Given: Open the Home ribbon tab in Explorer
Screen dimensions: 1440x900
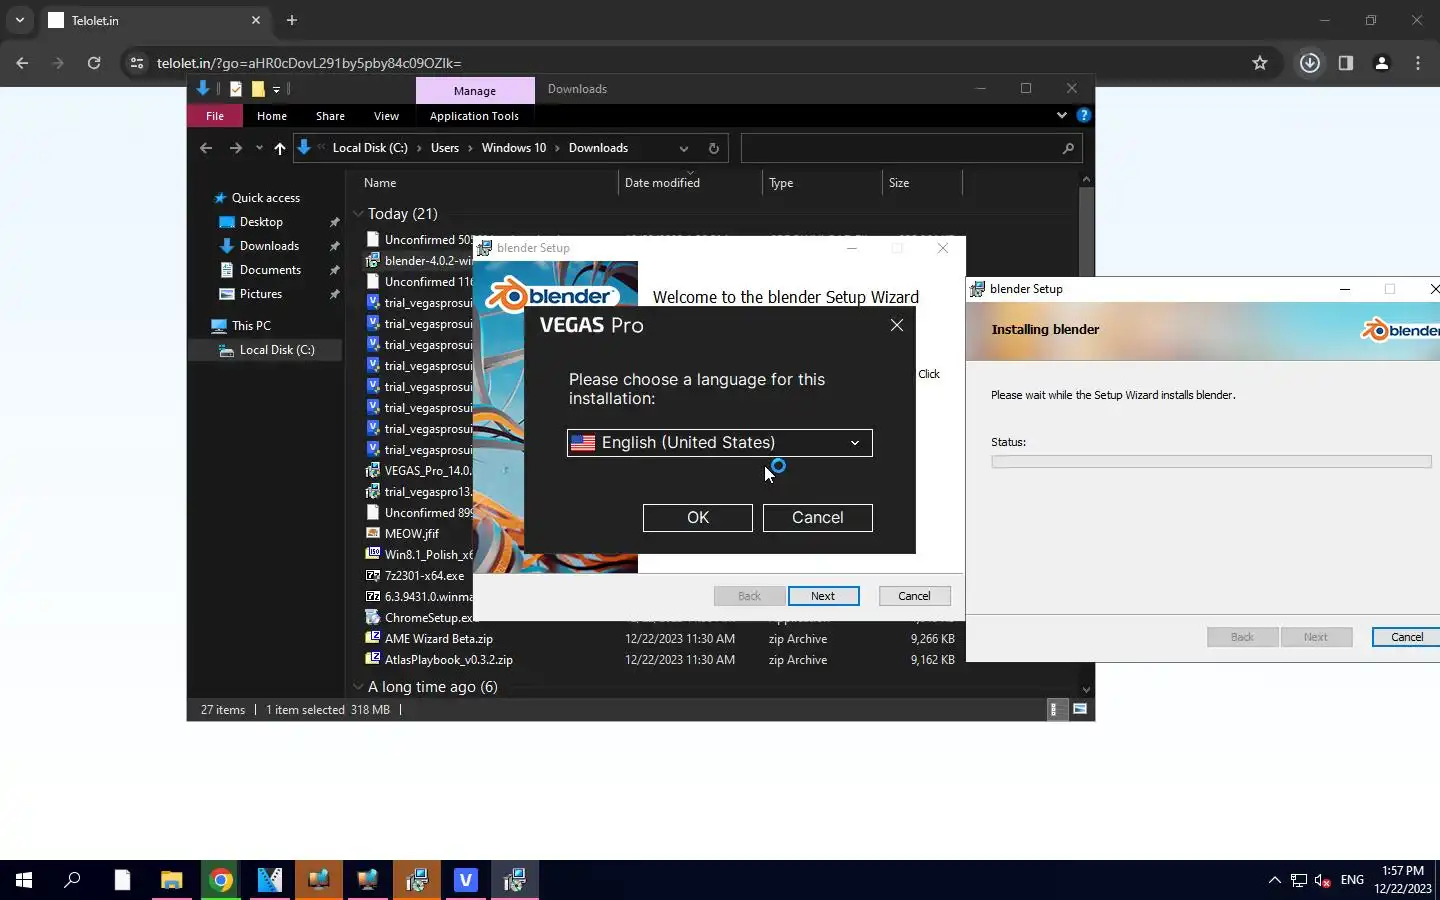Looking at the screenshot, I should (x=272, y=116).
